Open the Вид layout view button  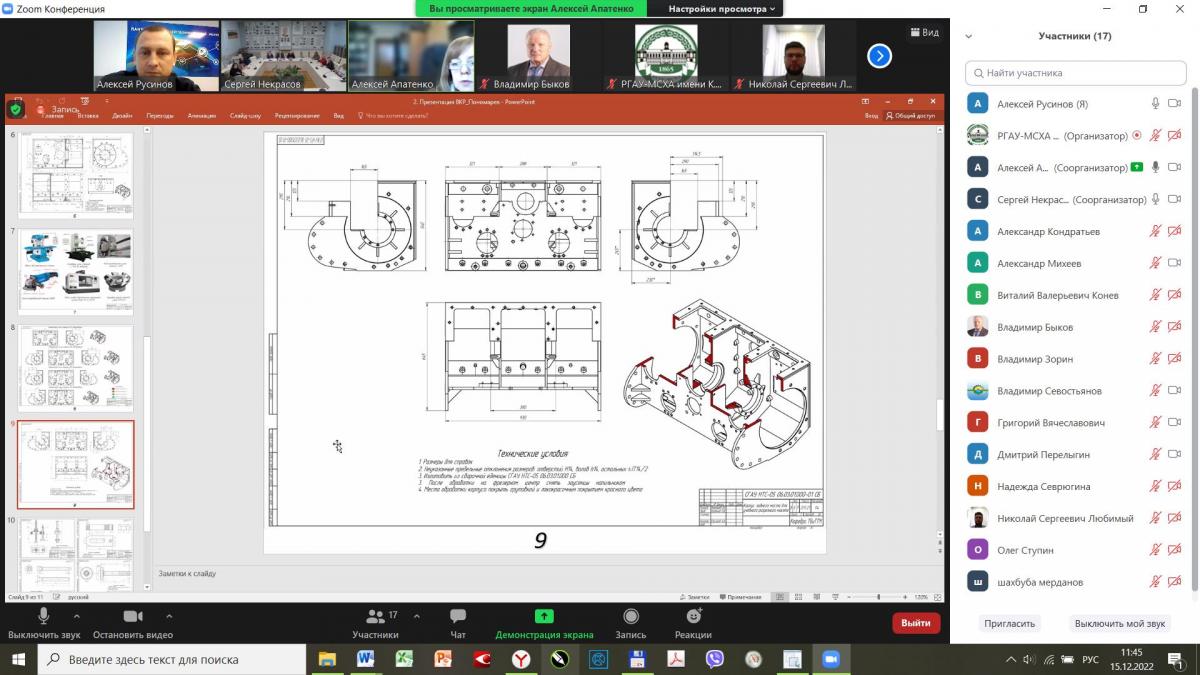point(924,33)
